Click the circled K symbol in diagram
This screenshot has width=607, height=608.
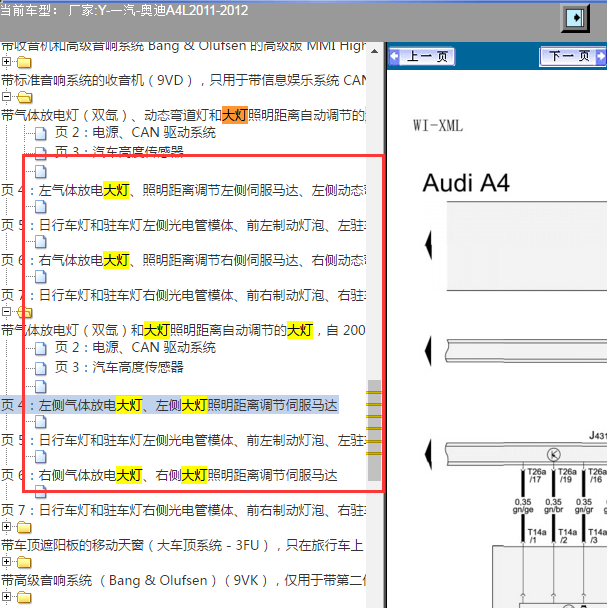click(553, 454)
